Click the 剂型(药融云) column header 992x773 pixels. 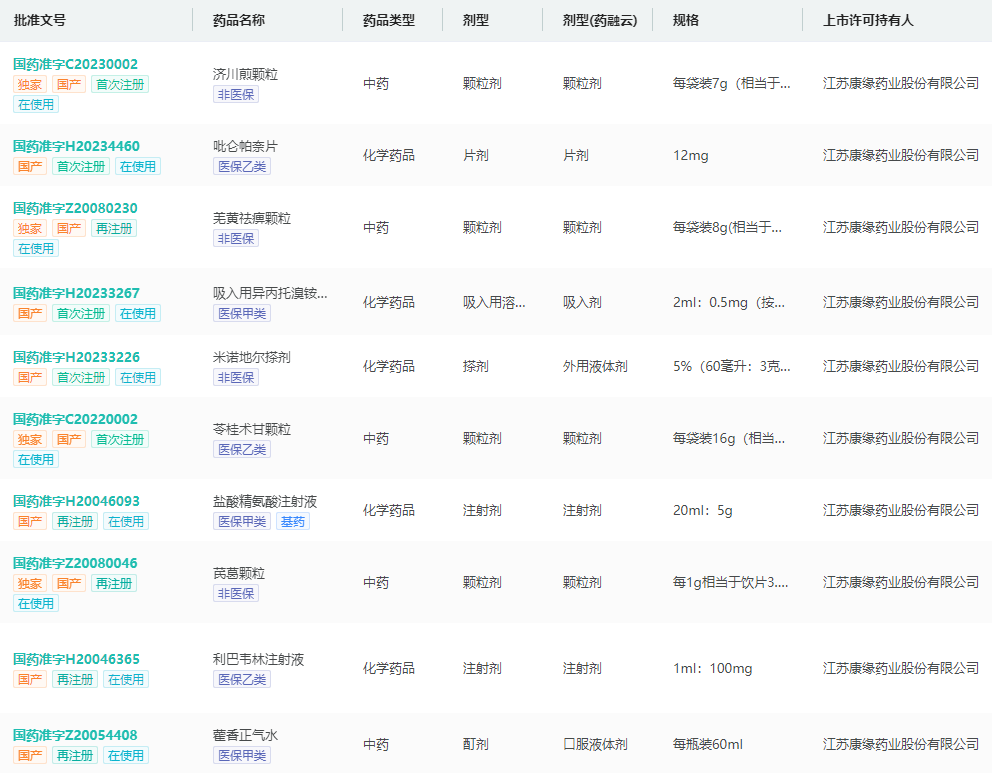pyautogui.click(x=600, y=20)
